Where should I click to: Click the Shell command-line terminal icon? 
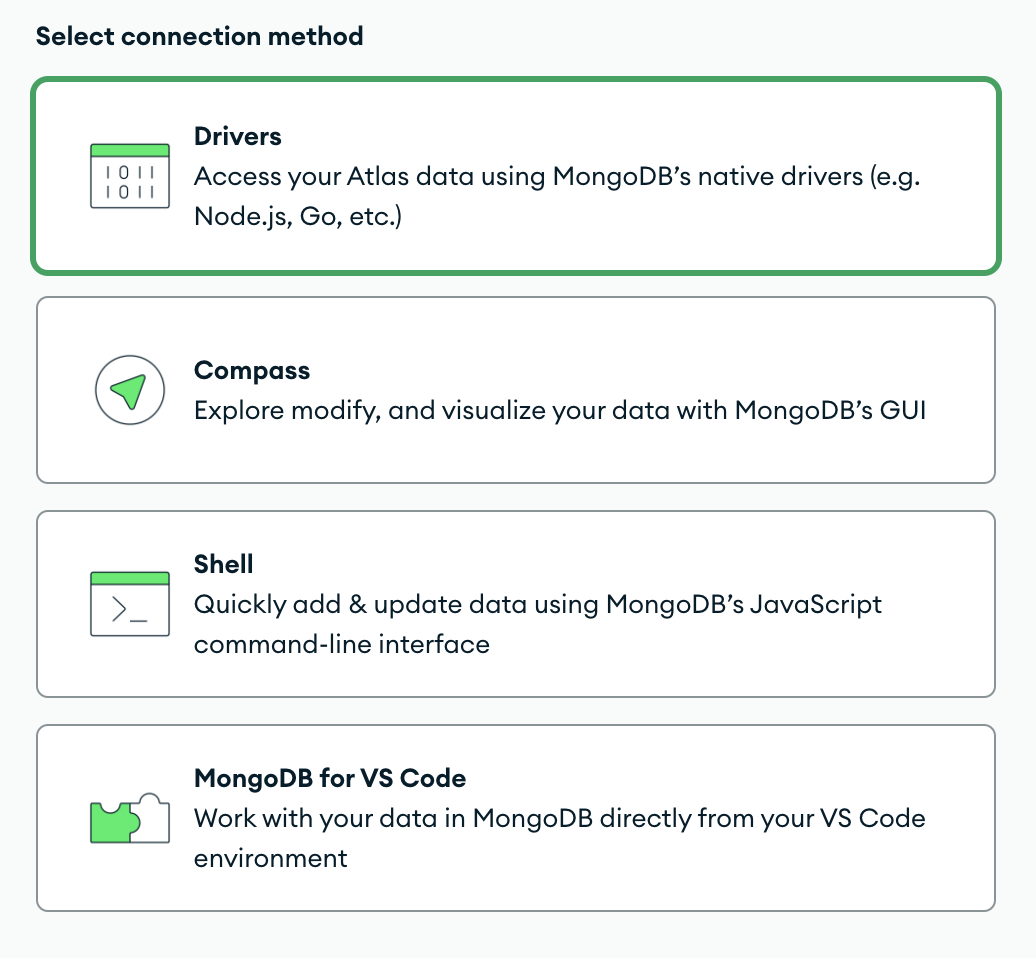pyautogui.click(x=130, y=603)
